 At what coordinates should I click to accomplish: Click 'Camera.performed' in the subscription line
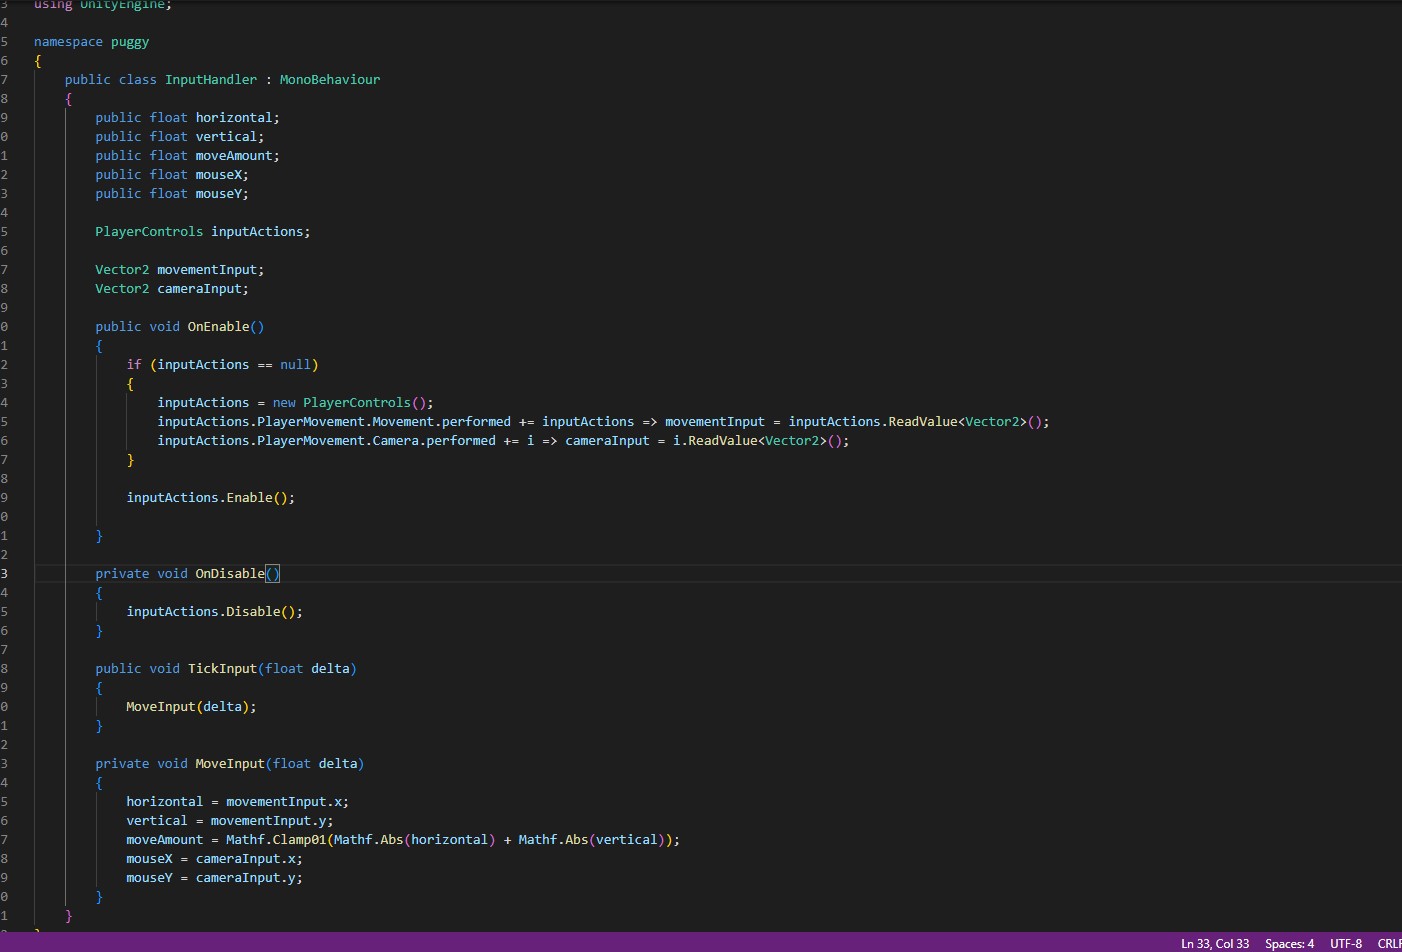[x=434, y=441]
